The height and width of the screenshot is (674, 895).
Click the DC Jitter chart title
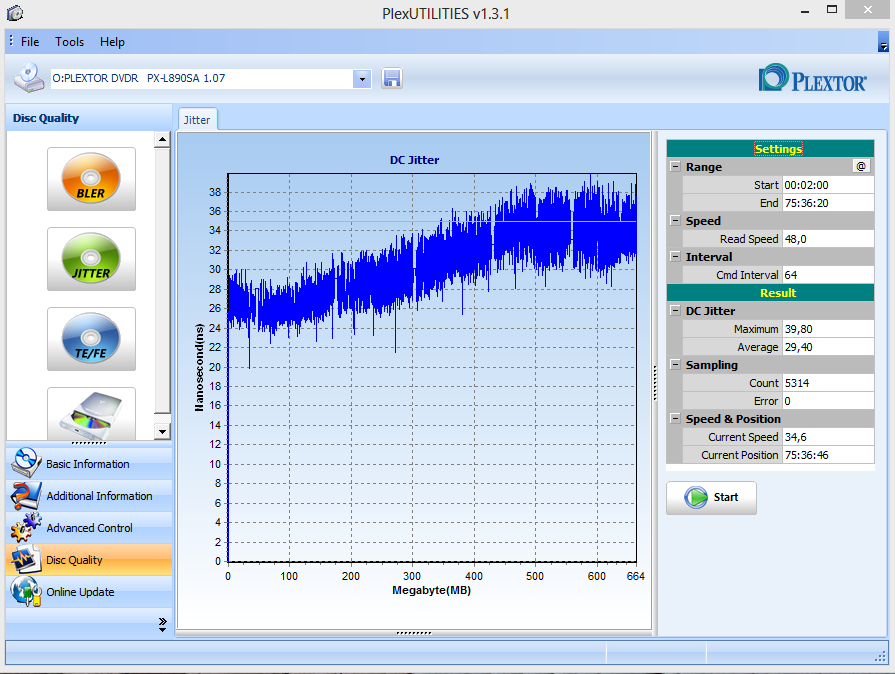414,160
